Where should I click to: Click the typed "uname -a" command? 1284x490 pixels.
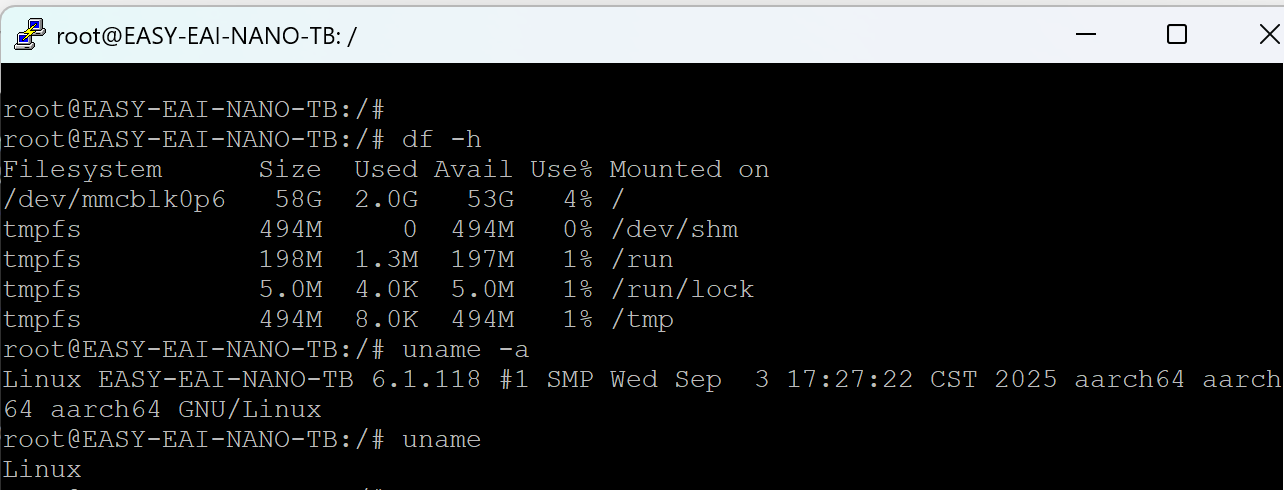(465, 350)
